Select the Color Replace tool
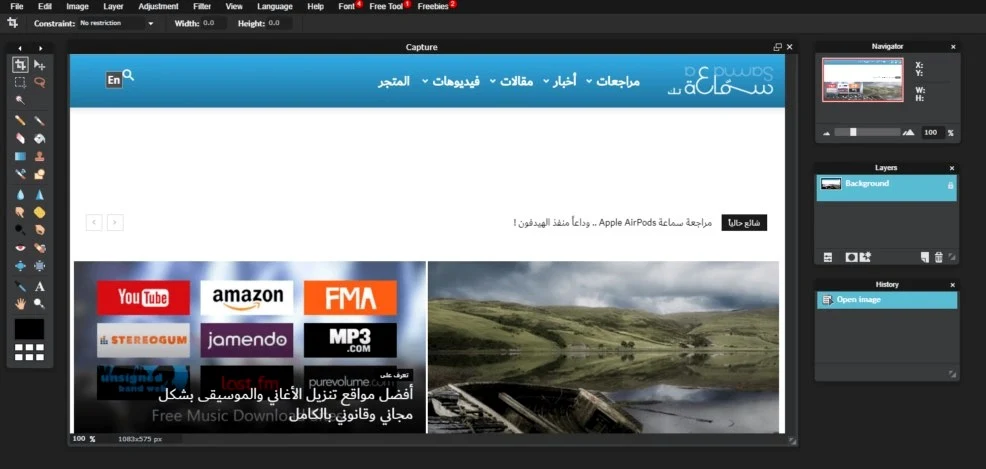Viewport: 986px width, 469px height. coord(20,174)
